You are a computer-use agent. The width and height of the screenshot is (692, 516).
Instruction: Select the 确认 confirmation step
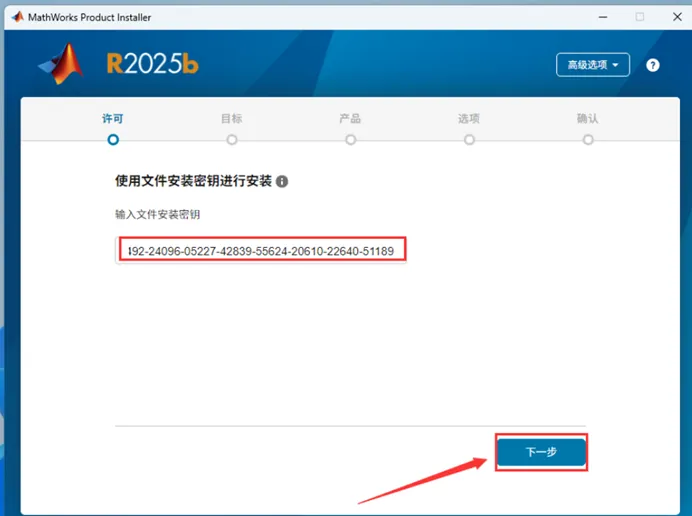click(588, 128)
